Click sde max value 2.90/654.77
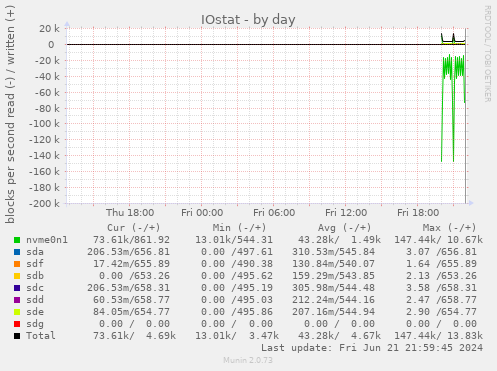This screenshot has width=497, height=371. (x=441, y=312)
